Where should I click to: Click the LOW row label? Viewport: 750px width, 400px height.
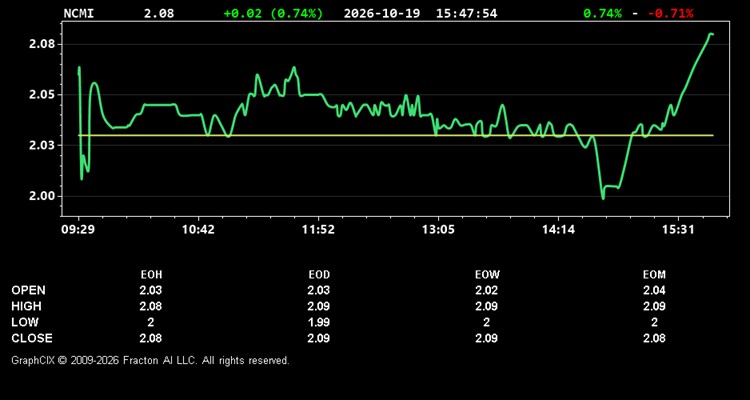pos(25,322)
